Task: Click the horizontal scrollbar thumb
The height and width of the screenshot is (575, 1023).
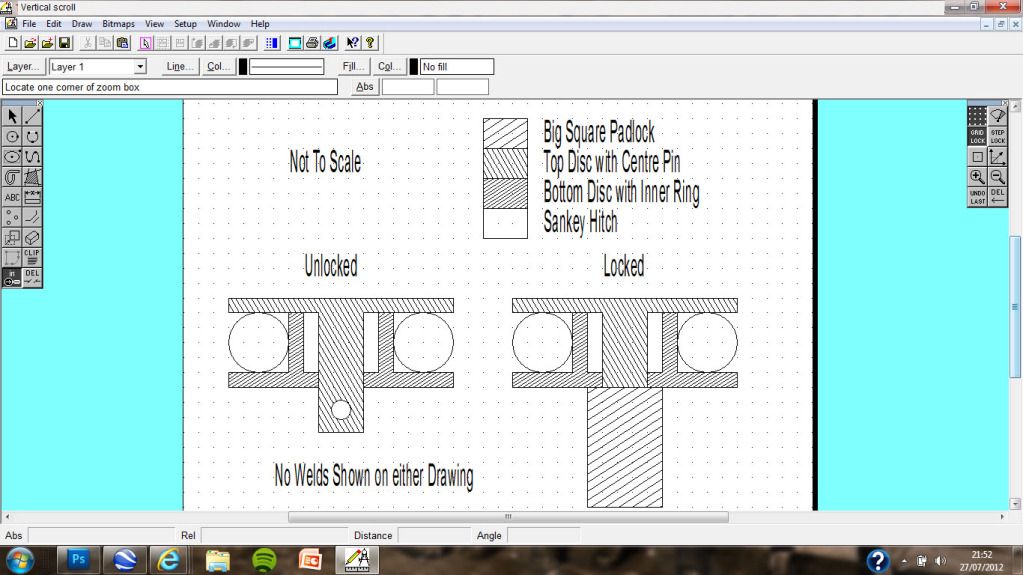Action: [508, 517]
